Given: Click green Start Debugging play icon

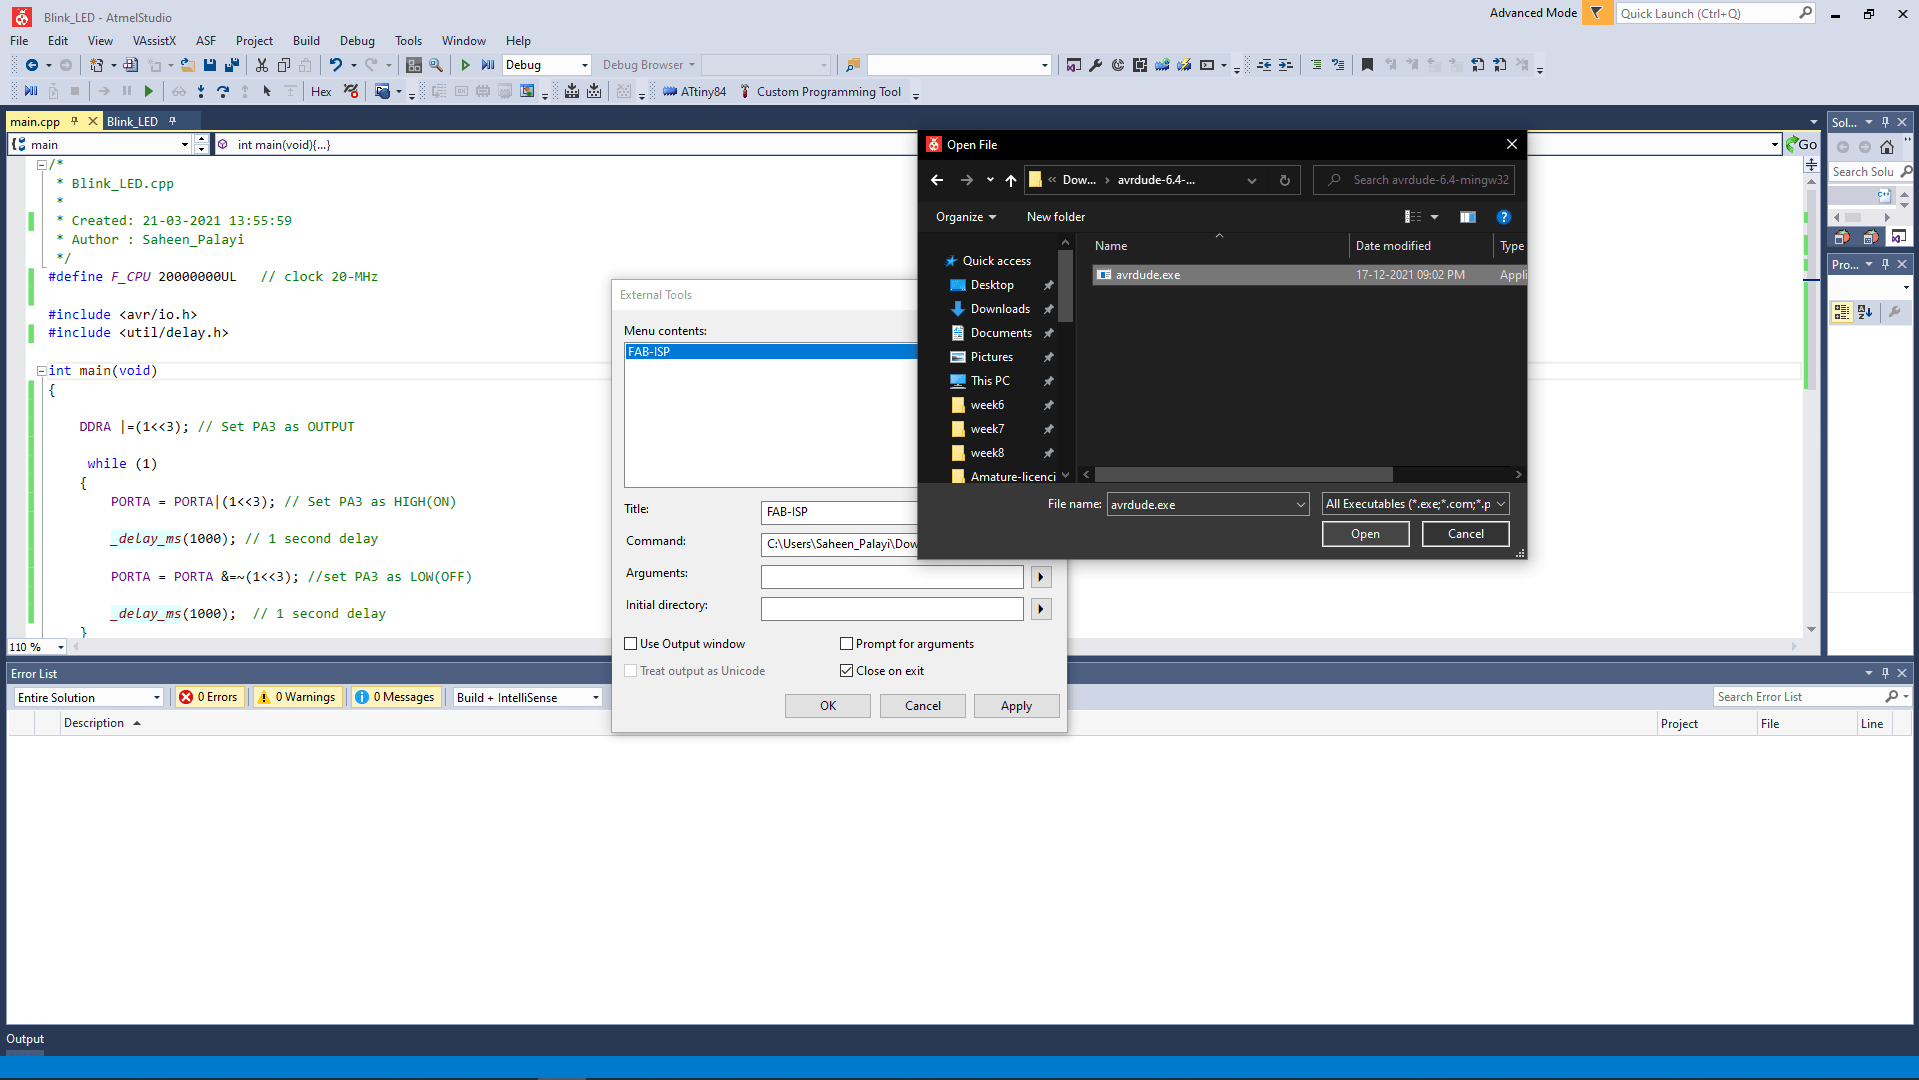Looking at the screenshot, I should 466,65.
